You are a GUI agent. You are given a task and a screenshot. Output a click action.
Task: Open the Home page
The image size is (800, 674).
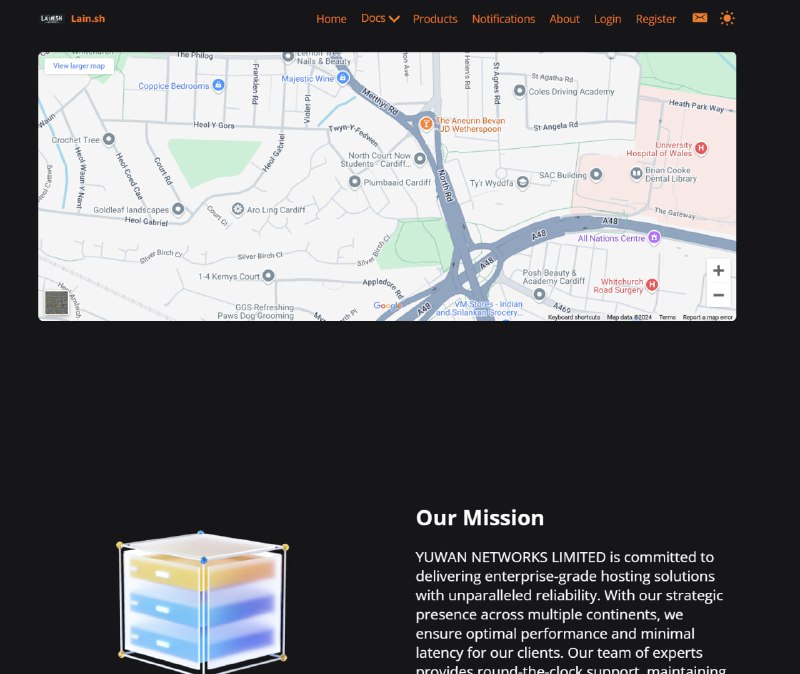click(x=331, y=19)
